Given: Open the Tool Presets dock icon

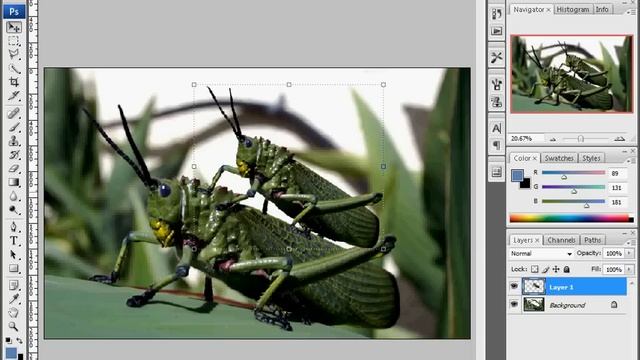Looking at the screenshot, I should coord(496,57).
